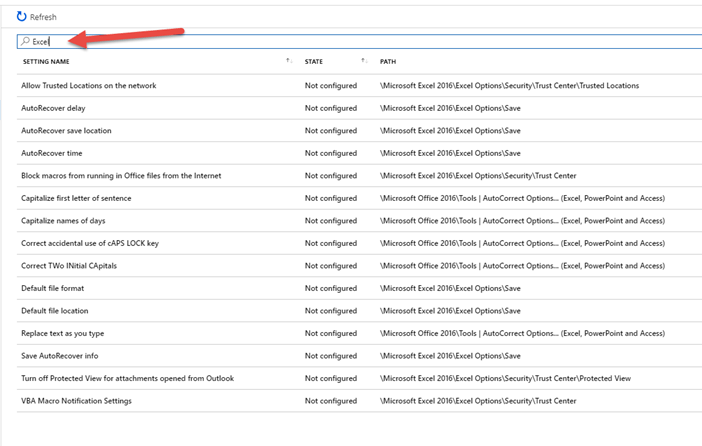Open Allow Trusted Locations on the network

tap(89, 86)
